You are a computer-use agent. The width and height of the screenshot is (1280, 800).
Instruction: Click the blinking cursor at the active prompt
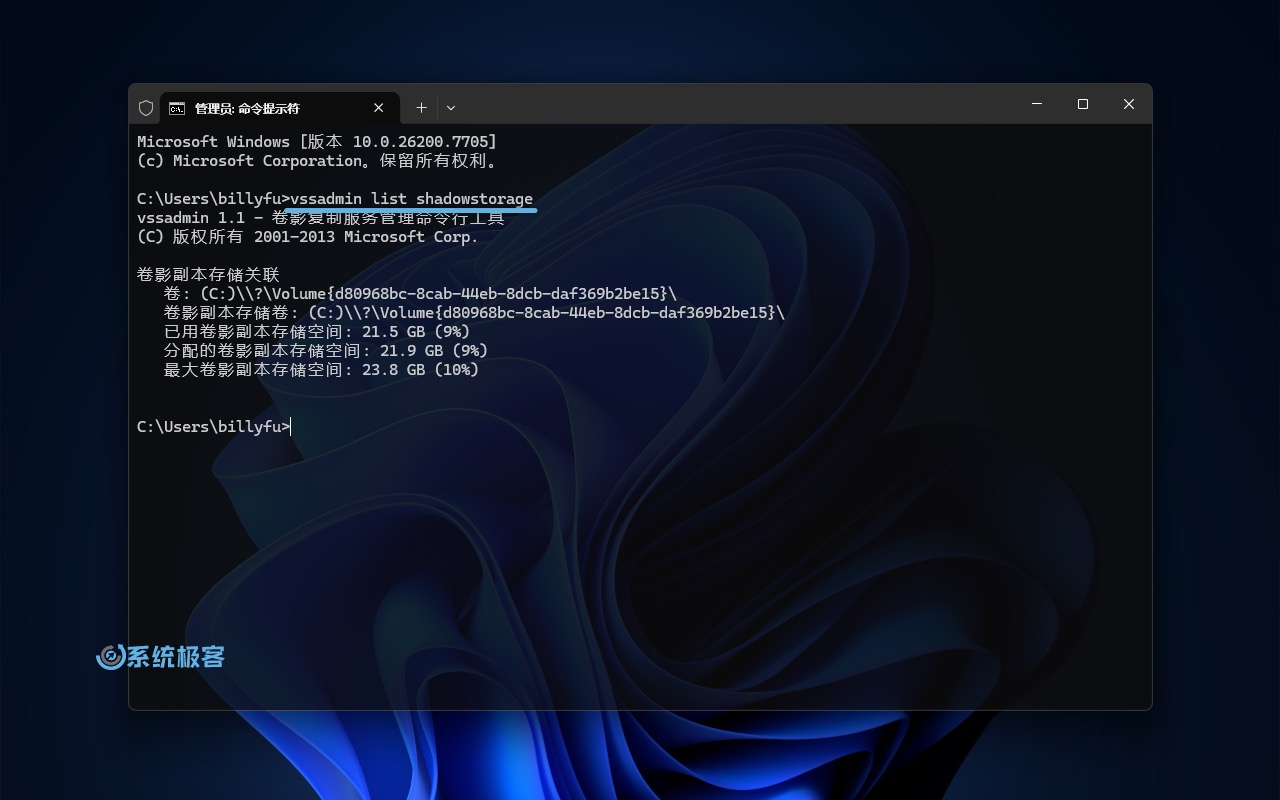(x=289, y=426)
